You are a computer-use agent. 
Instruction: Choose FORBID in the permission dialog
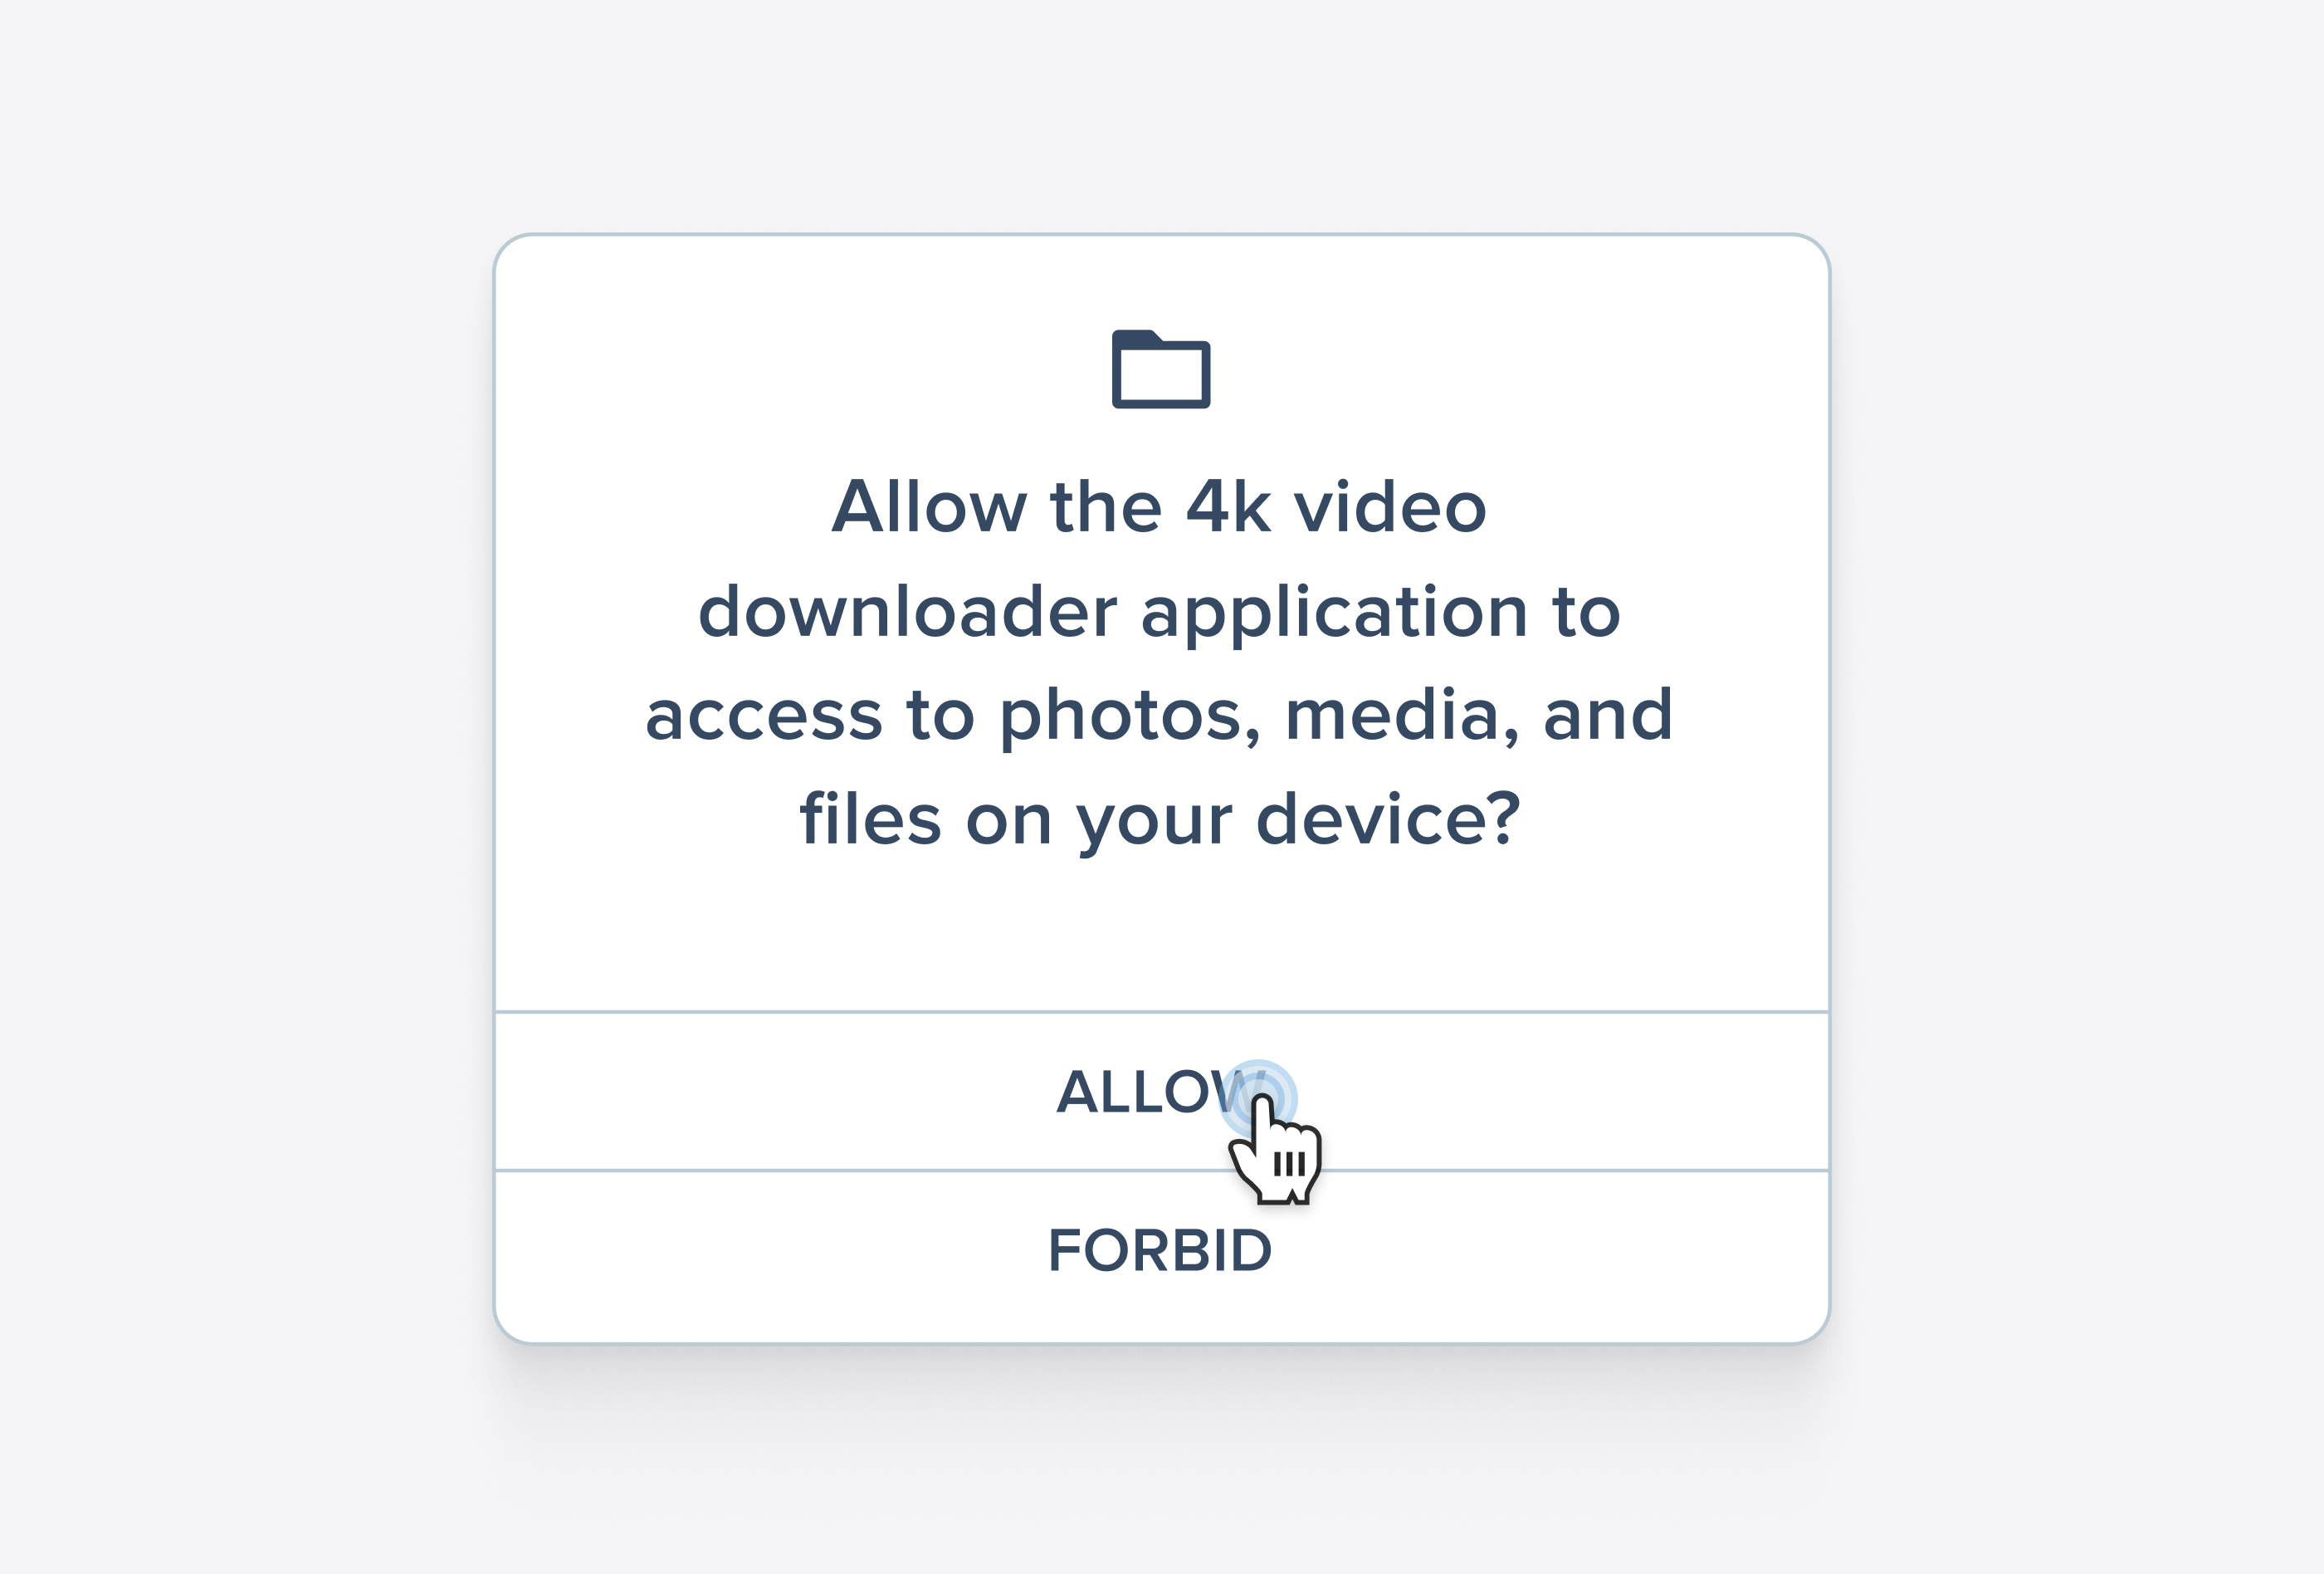pyautogui.click(x=1162, y=1251)
